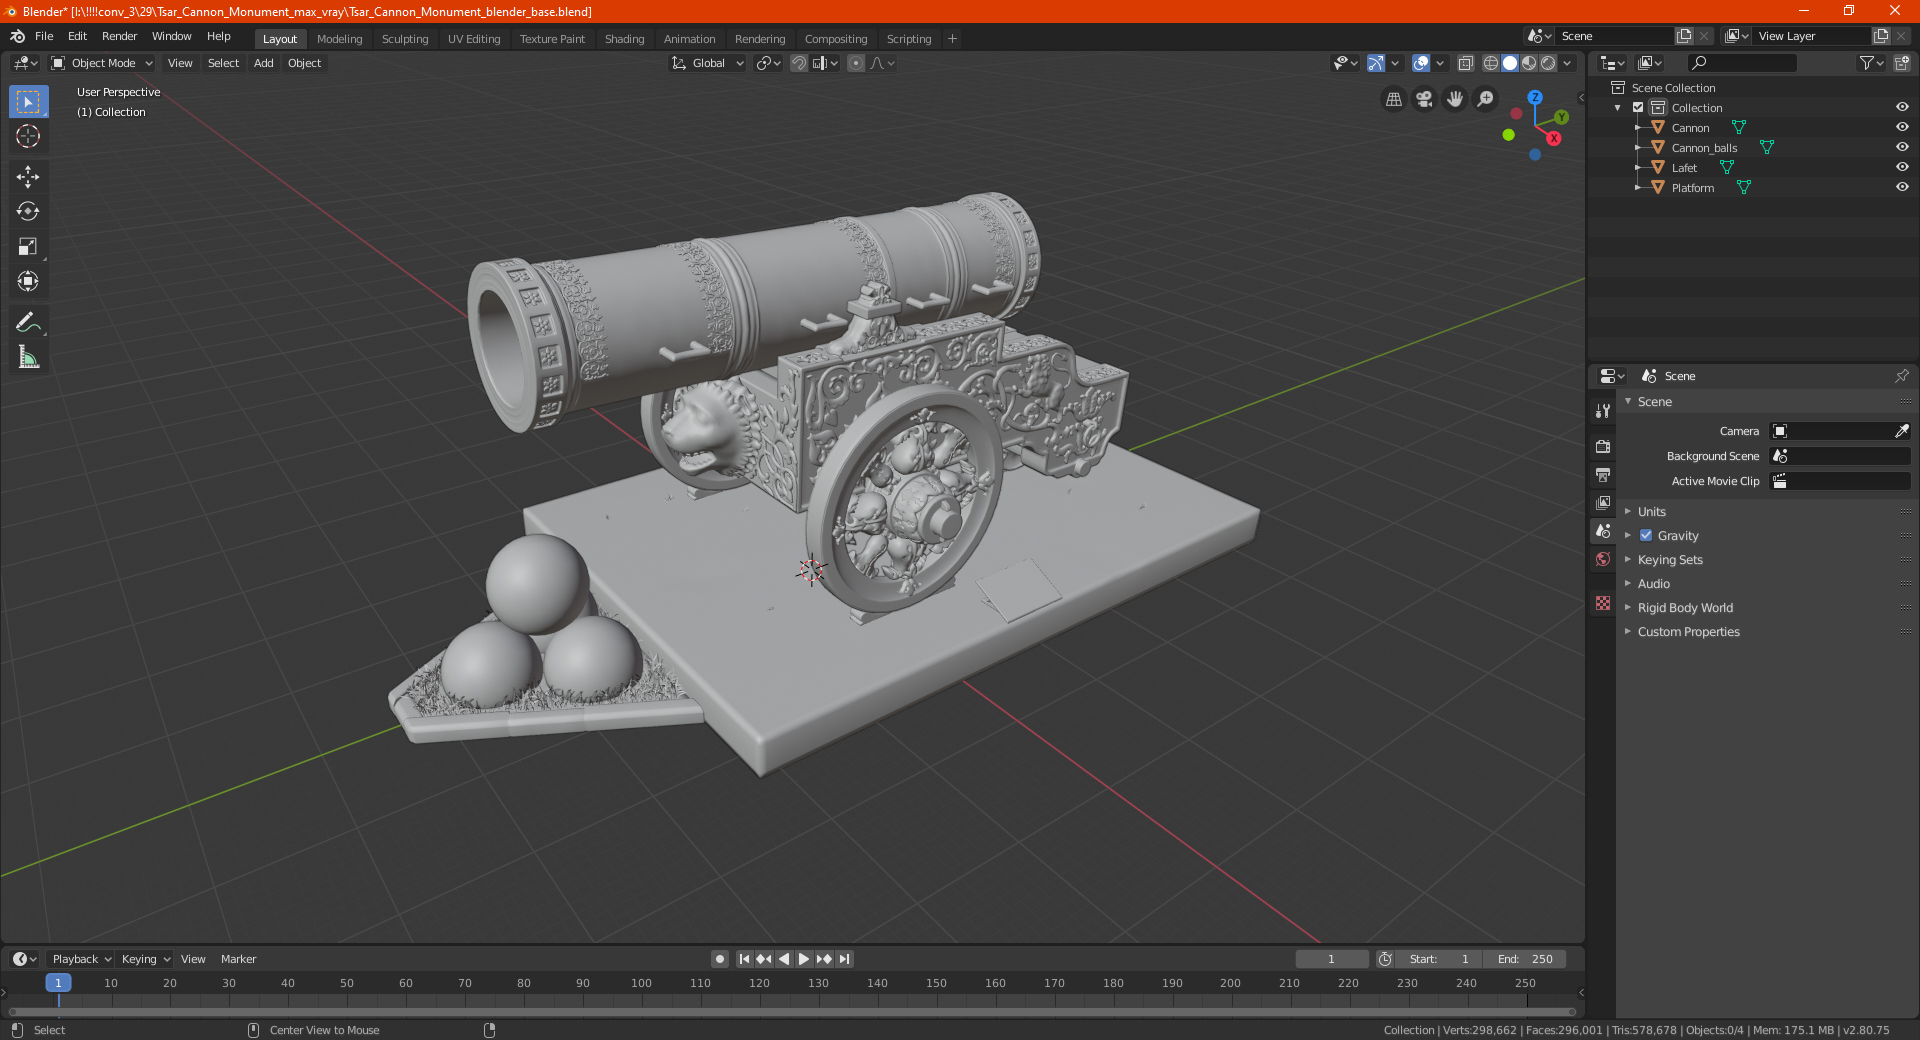
Task: Switch to camera view using camera icon
Action: 1424,99
